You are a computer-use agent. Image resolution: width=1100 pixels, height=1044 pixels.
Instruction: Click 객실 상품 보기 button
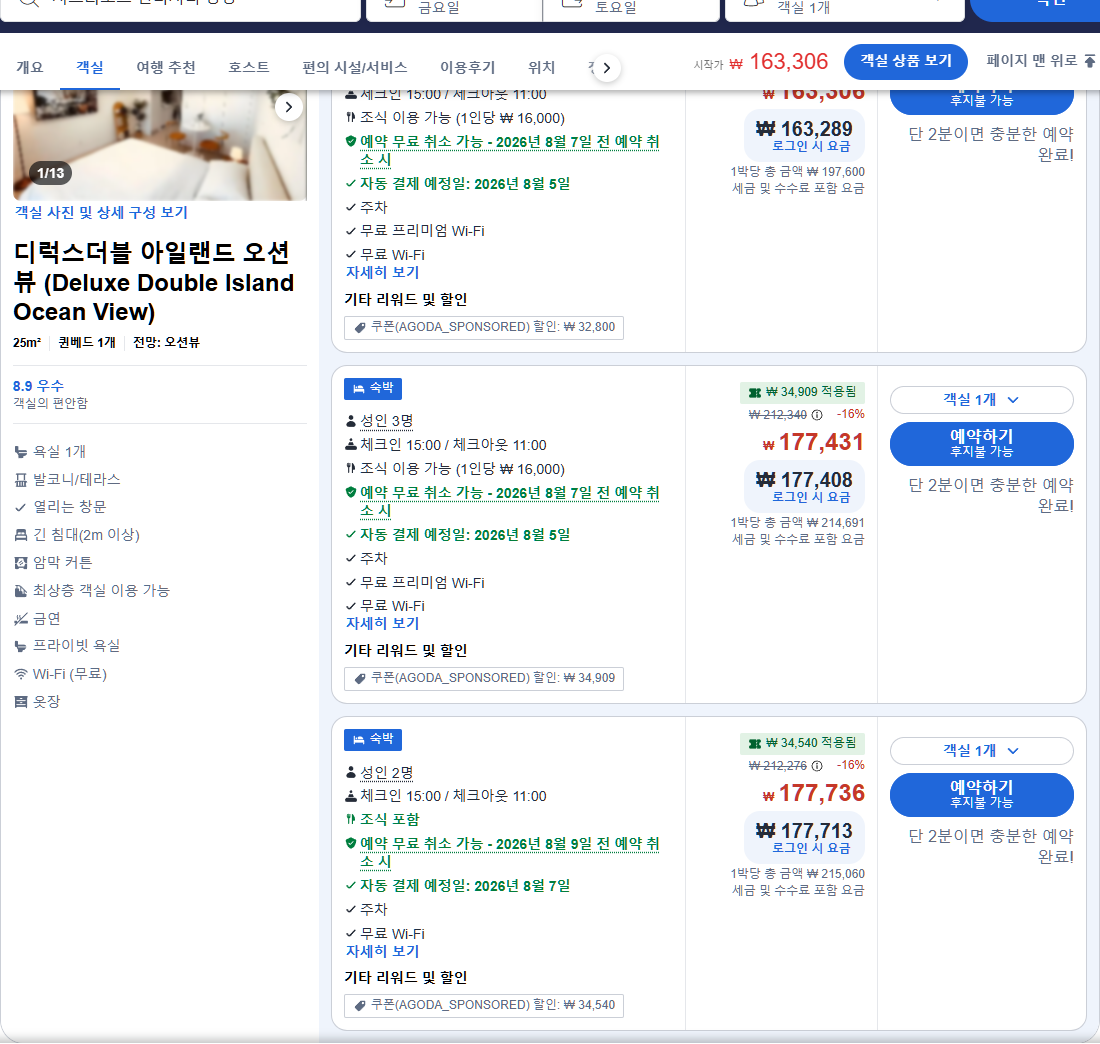pyautogui.click(x=906, y=61)
